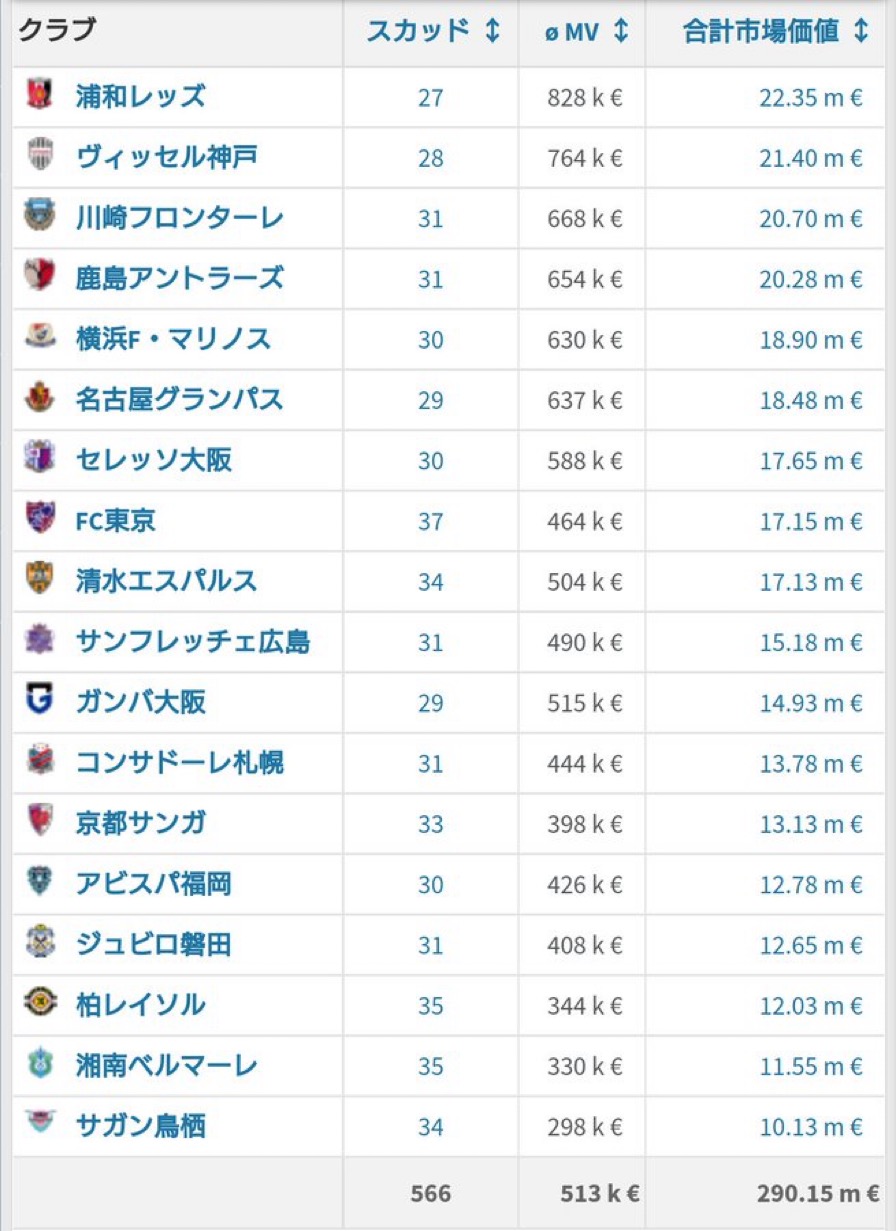Click the Urawa Reds club crest icon
The width and height of the screenshot is (896, 1231).
click(40, 95)
